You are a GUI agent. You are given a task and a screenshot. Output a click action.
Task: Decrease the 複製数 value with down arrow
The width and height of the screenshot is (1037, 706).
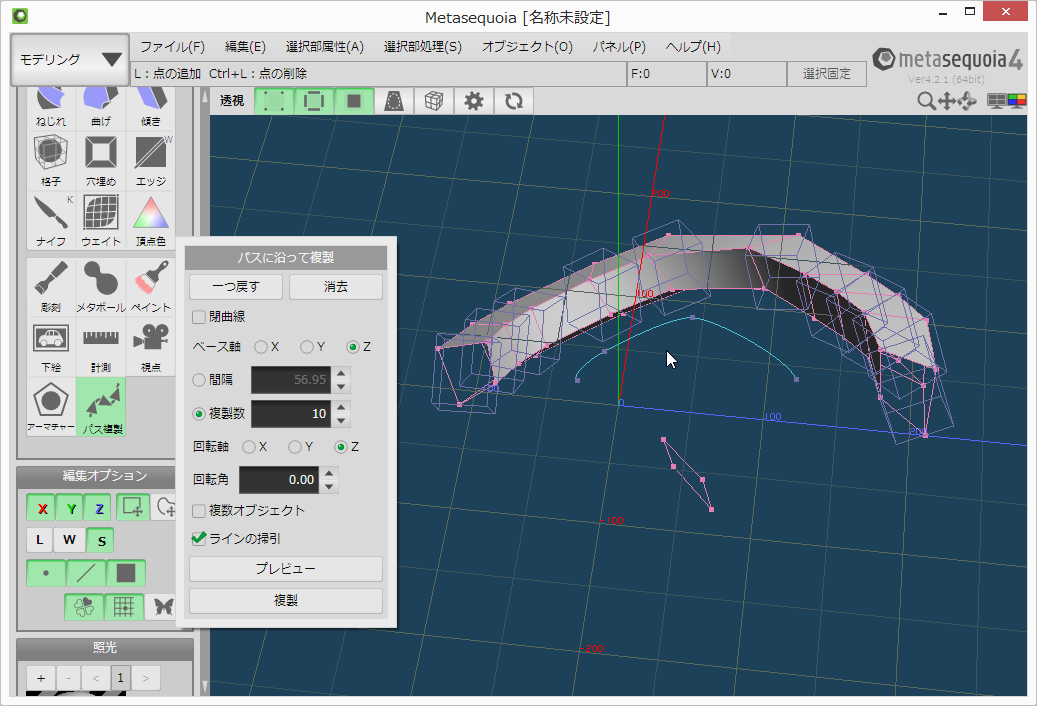click(x=341, y=420)
